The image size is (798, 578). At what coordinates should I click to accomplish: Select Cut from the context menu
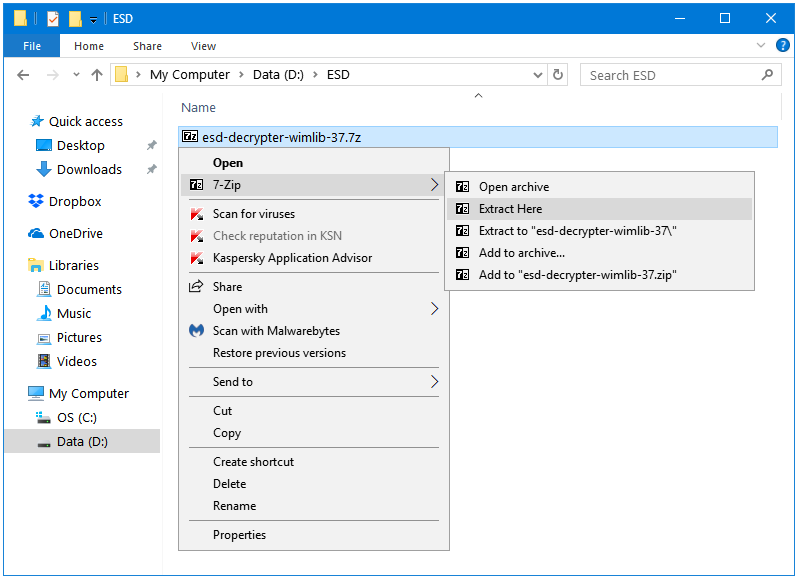coord(314,411)
